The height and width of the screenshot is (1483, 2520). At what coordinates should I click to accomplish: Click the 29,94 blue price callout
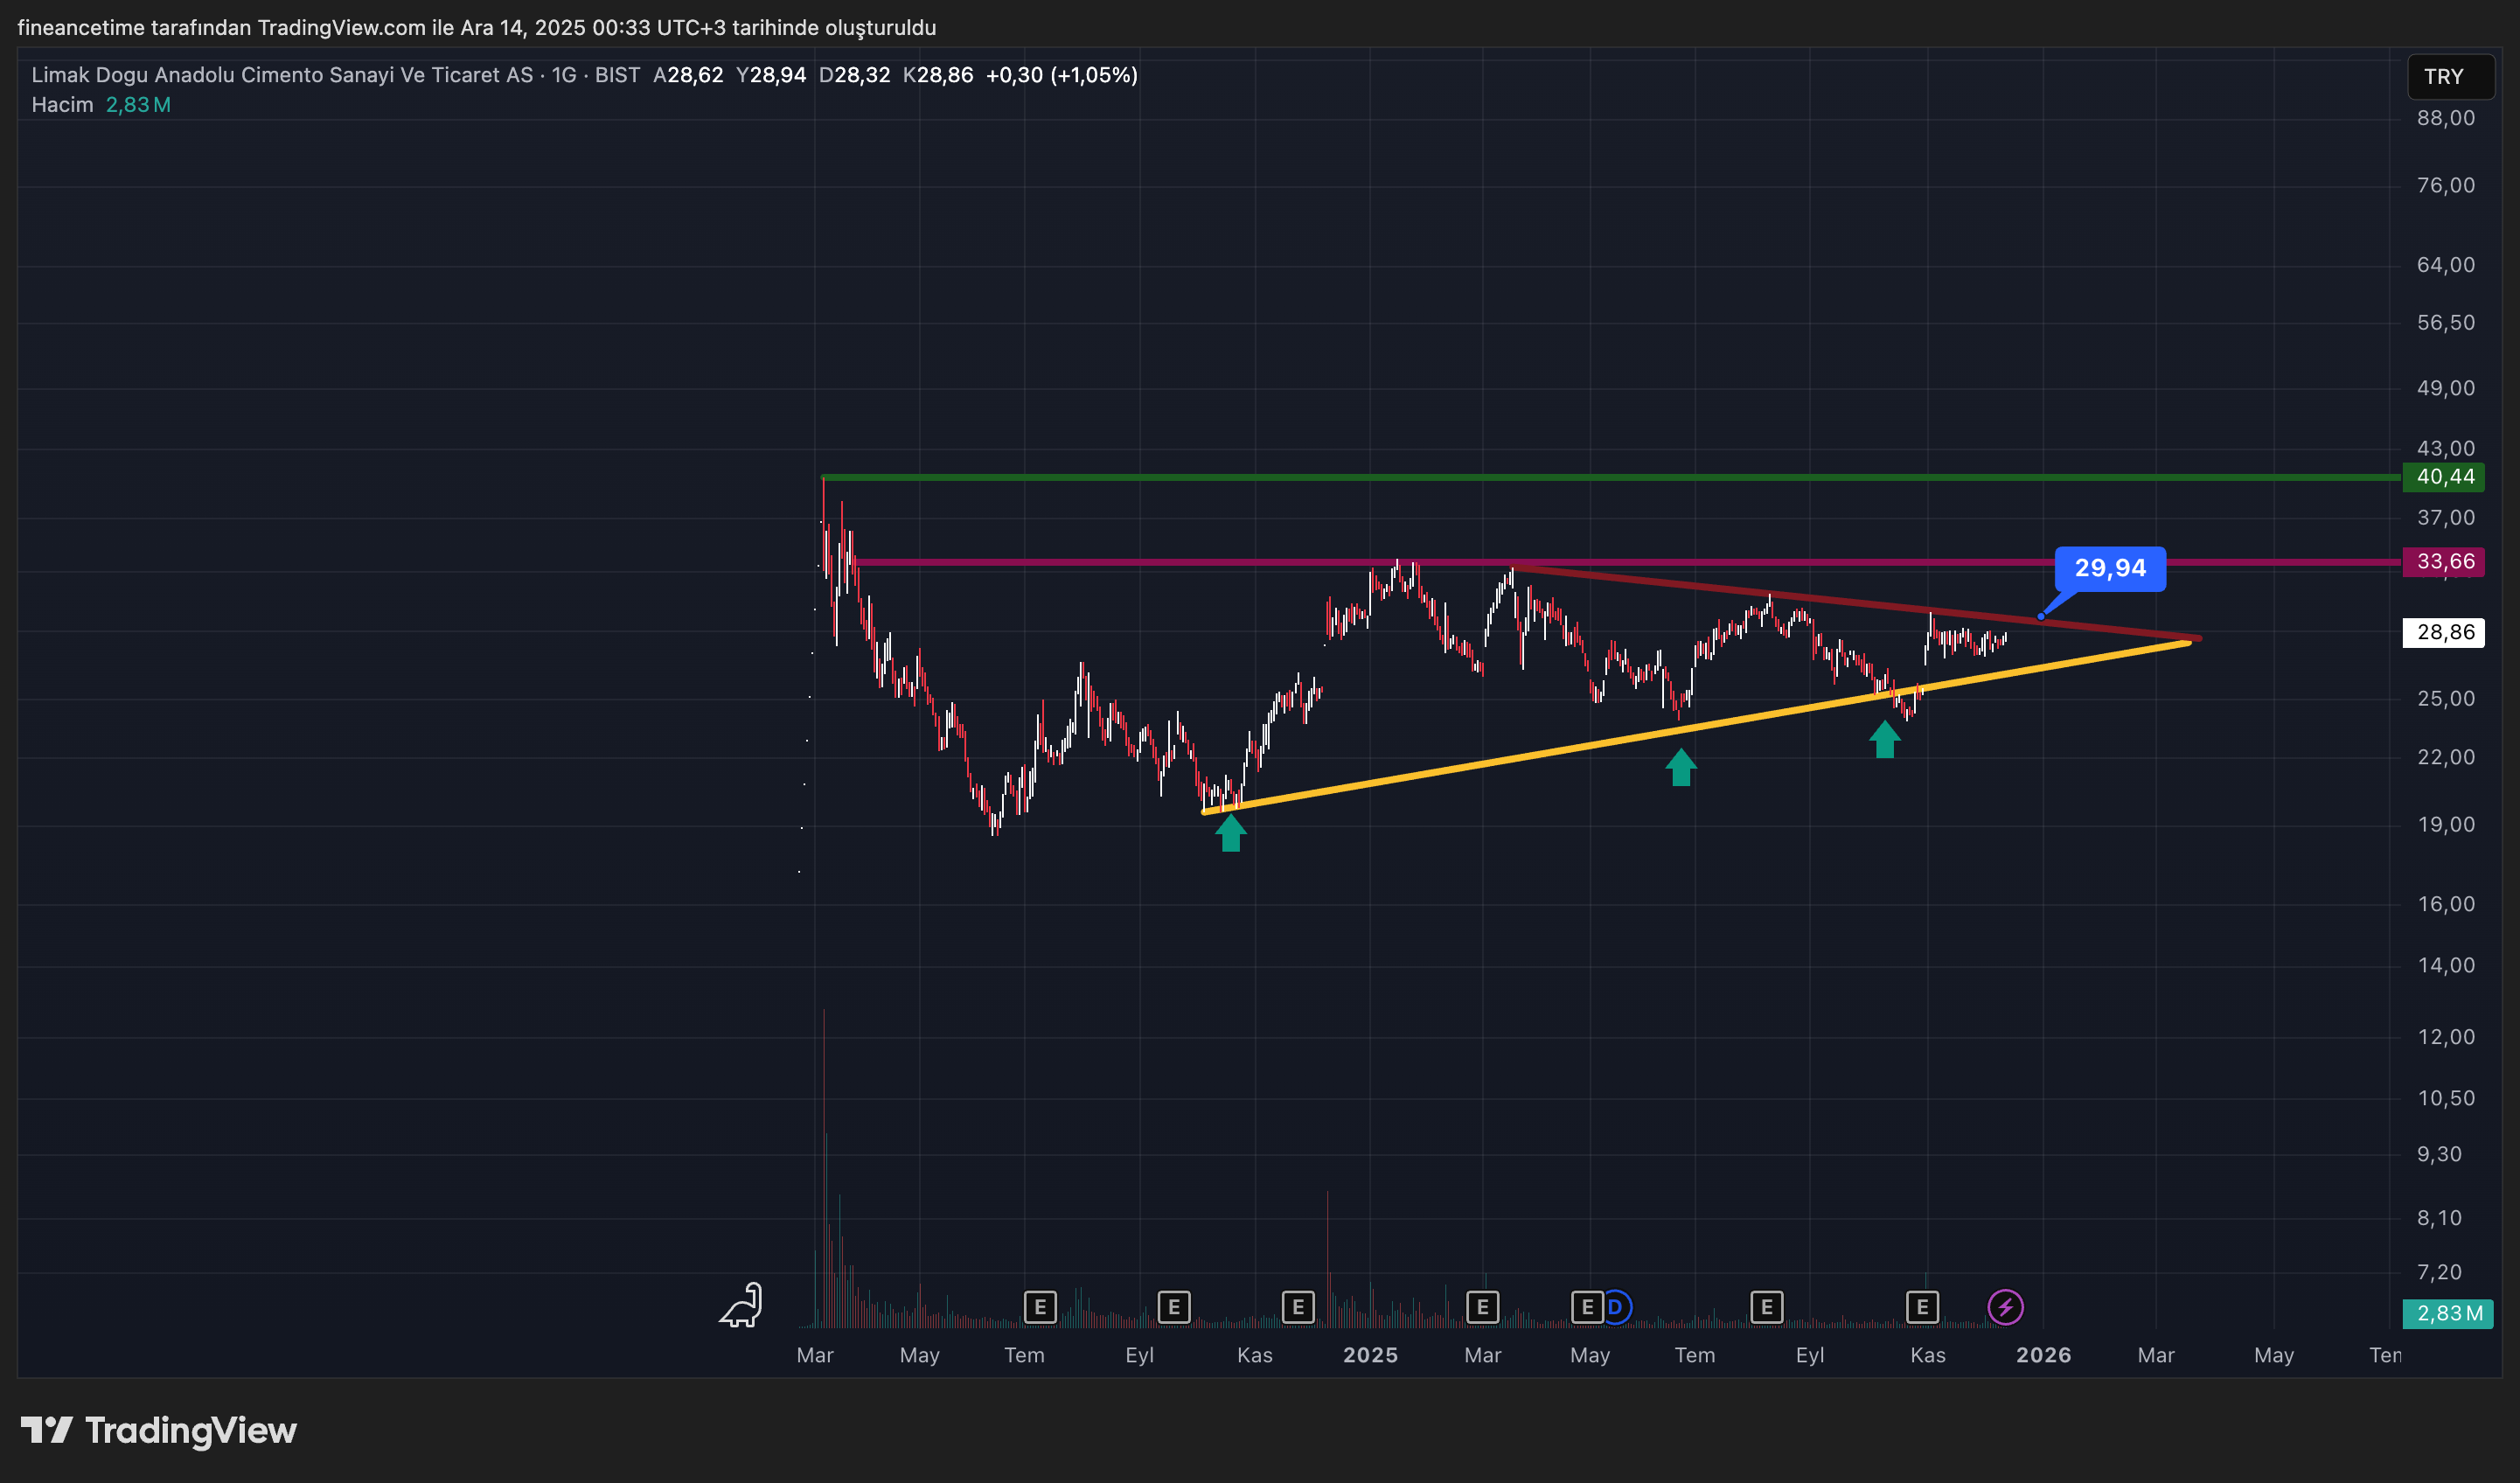pyautogui.click(x=2110, y=568)
